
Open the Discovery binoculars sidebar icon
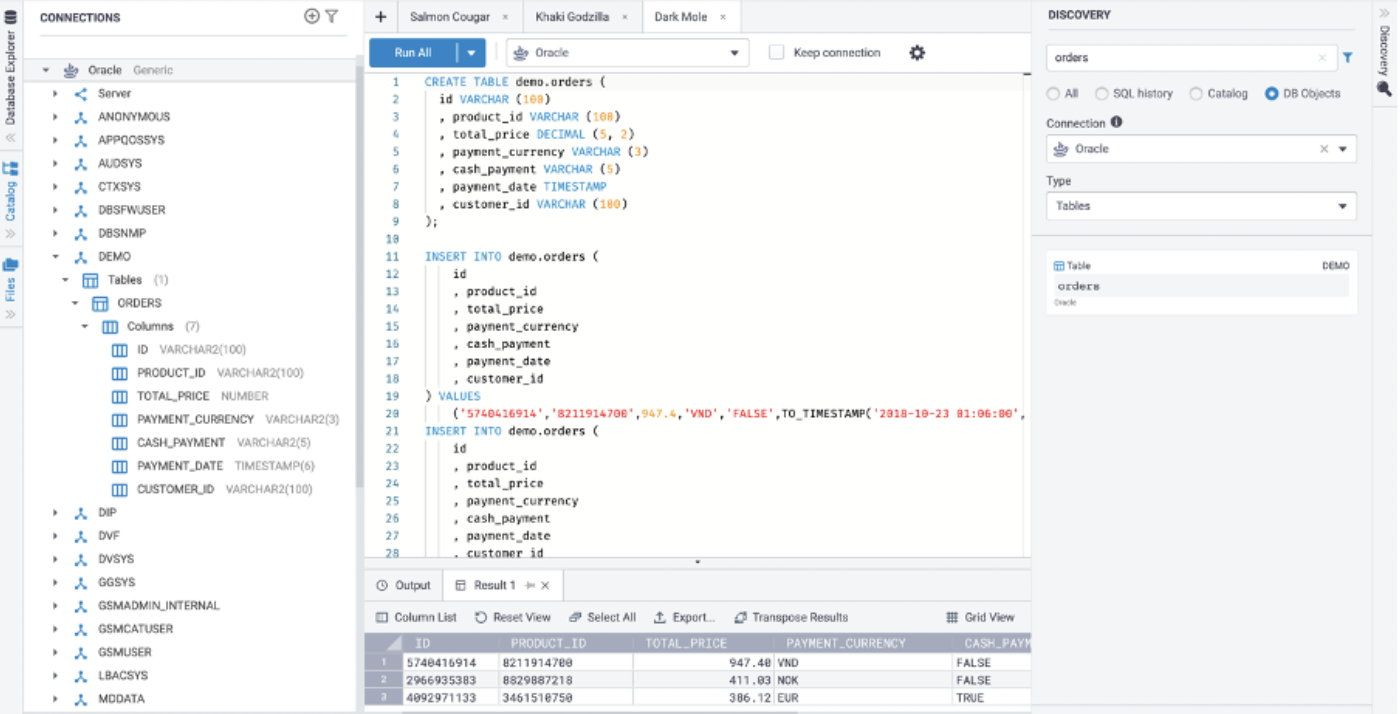1385,88
